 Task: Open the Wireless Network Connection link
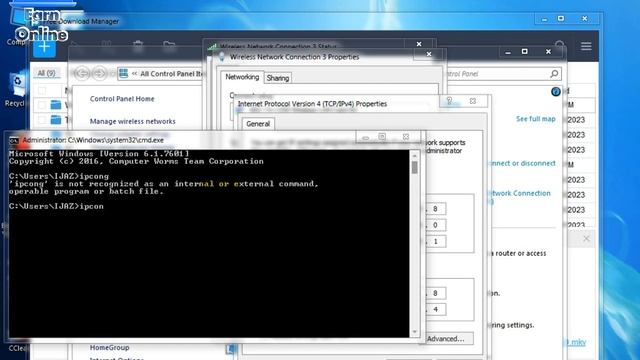click(x=520, y=193)
